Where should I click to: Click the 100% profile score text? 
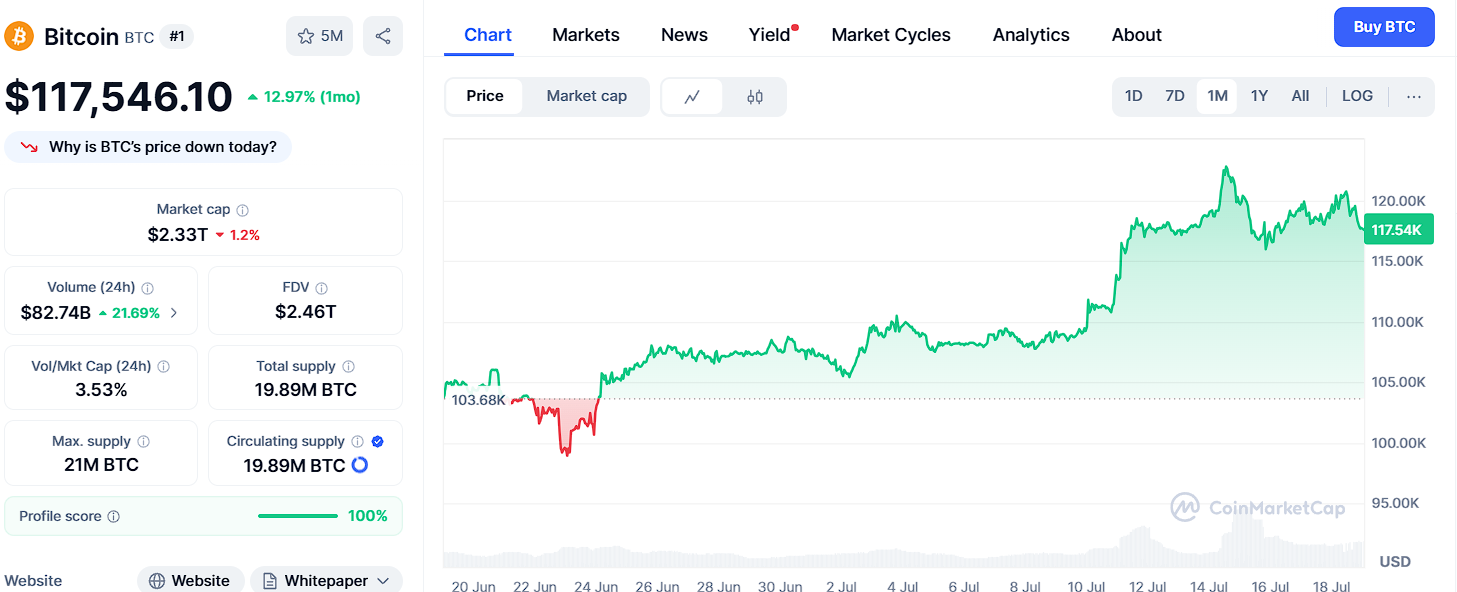point(368,516)
